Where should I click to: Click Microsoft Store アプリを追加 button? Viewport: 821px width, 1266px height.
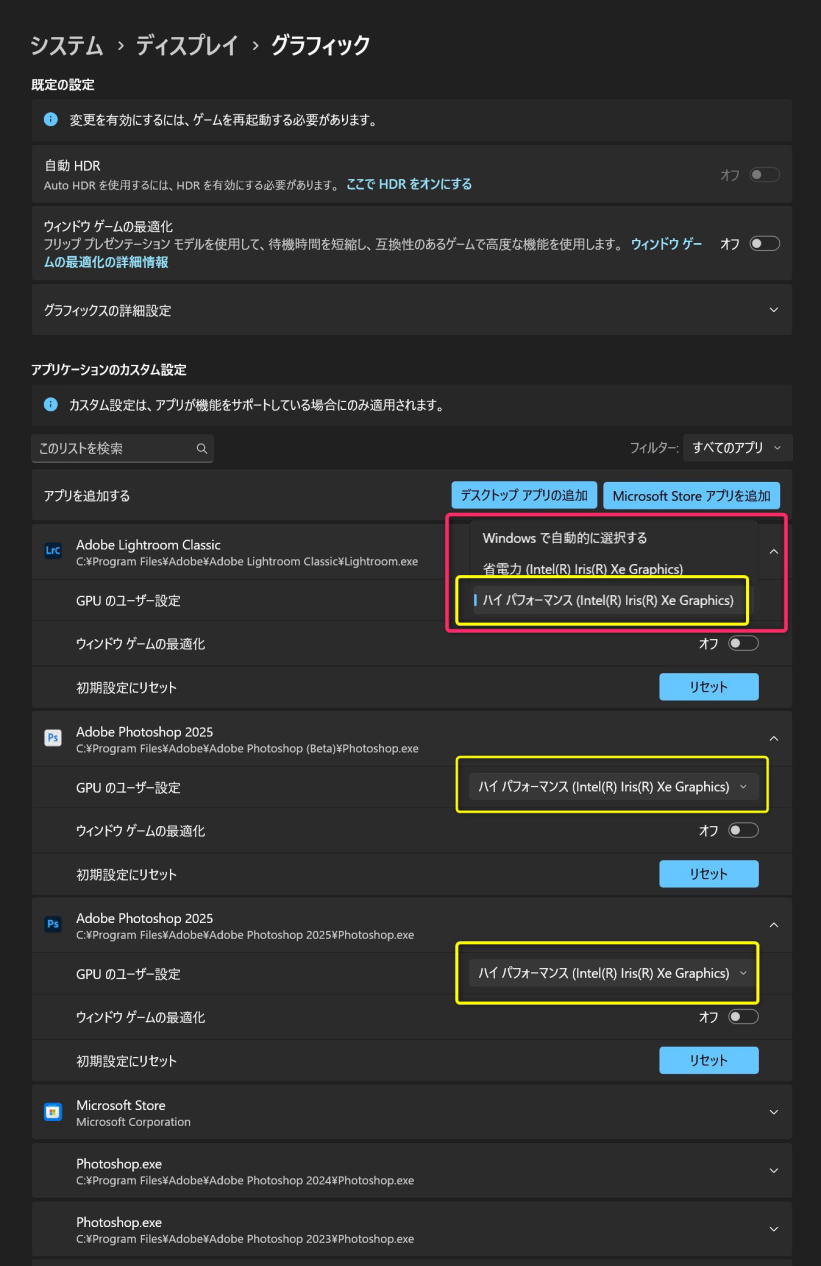pos(691,495)
